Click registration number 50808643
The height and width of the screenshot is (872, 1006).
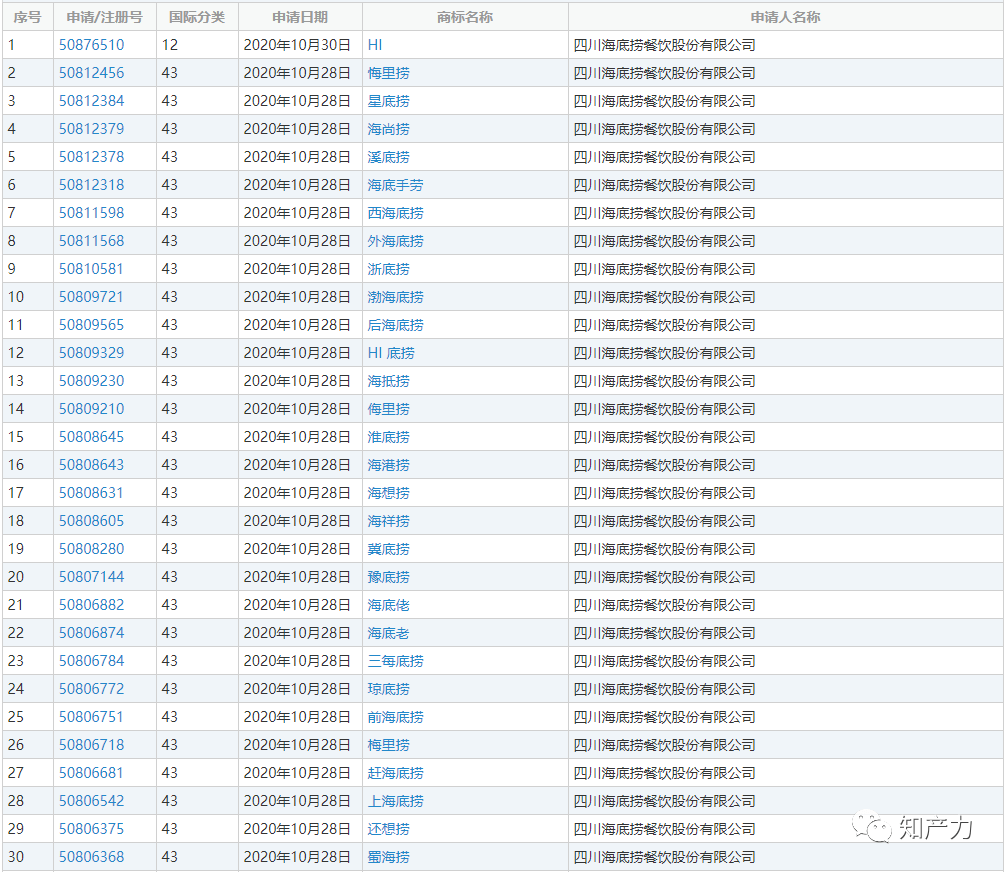pos(92,465)
